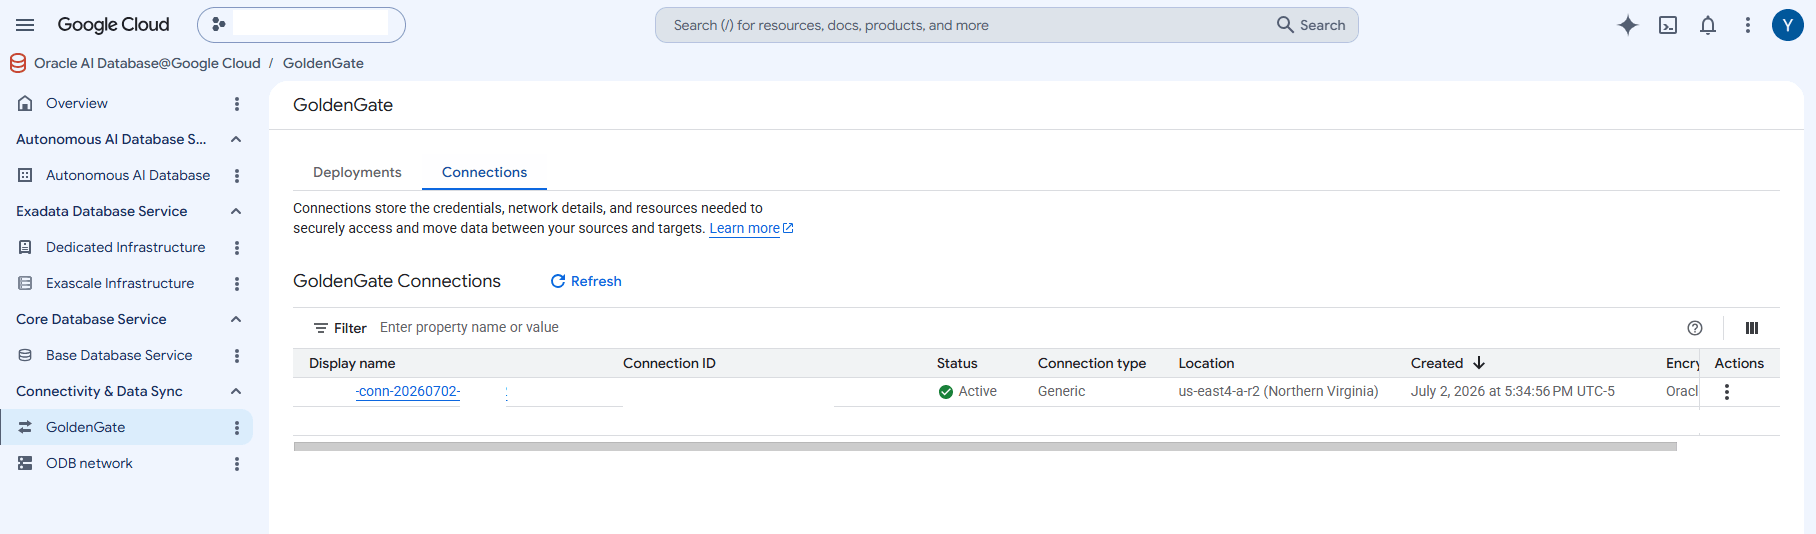Open options menu for GoldenGate item
Viewport: 1816px width, 534px height.
click(237, 427)
